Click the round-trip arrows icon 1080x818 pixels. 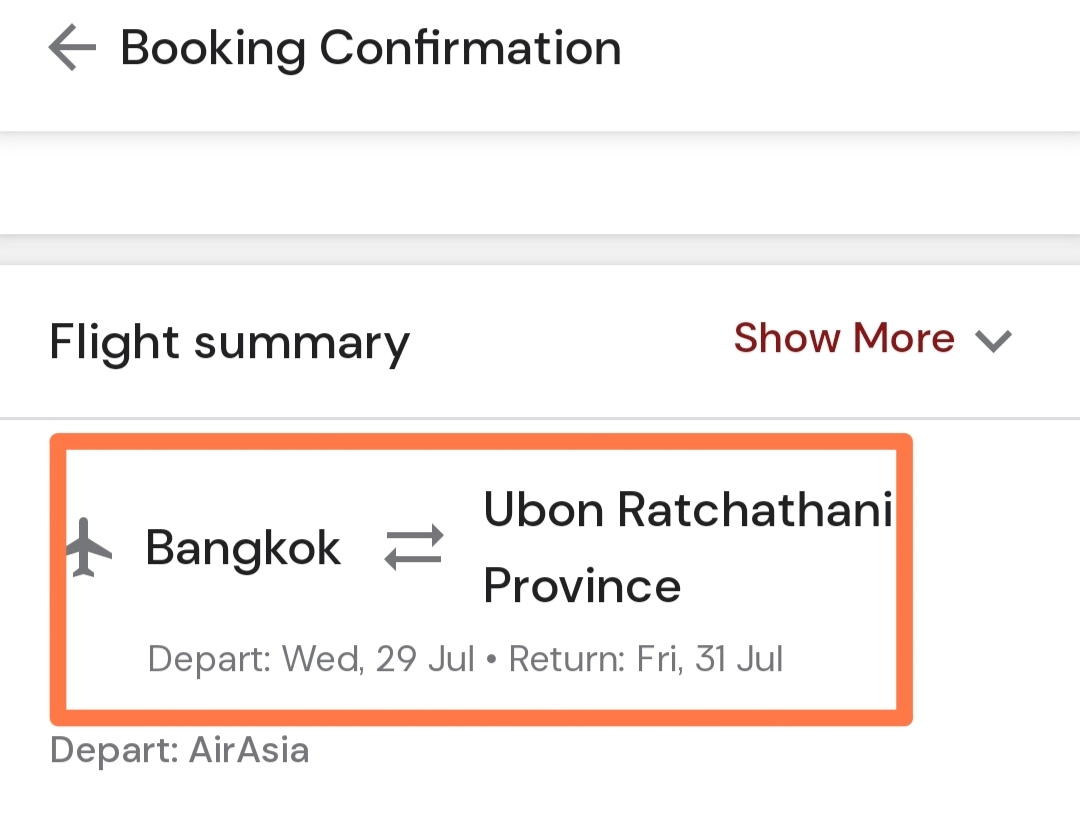coord(414,548)
